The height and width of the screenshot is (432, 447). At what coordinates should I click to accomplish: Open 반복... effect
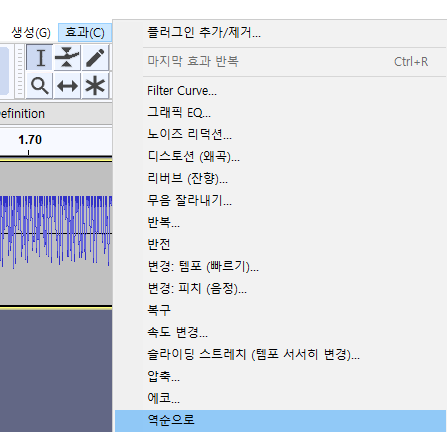point(280,222)
